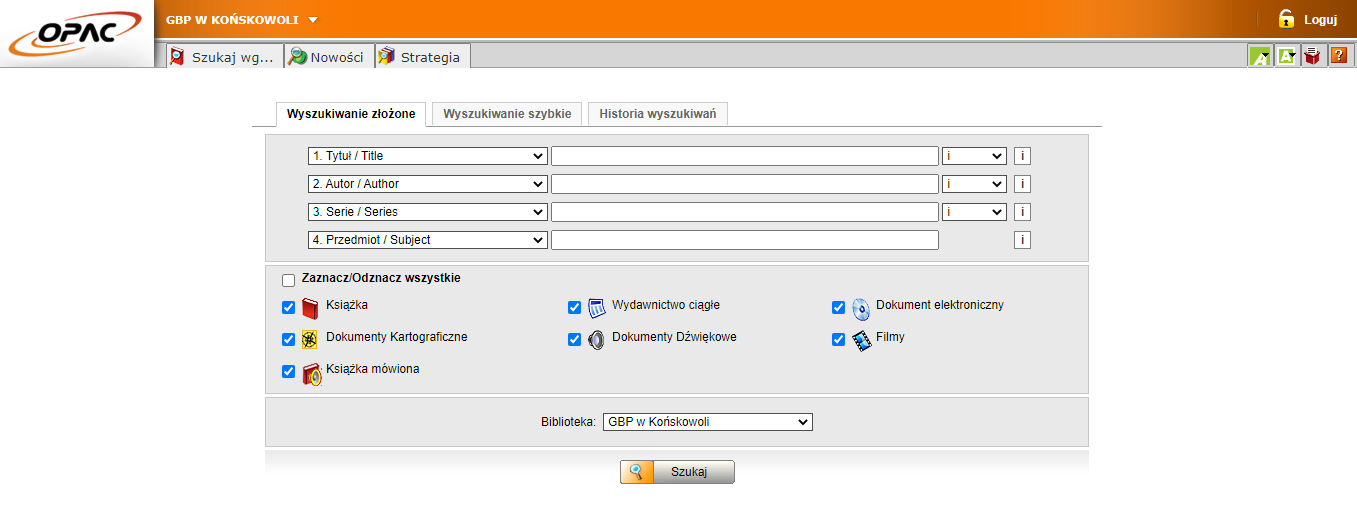Viewport: 1357px width, 524px height.
Task: Toggle the Zaznacz/Odznacz wszystkie checkbox
Action: (289, 280)
